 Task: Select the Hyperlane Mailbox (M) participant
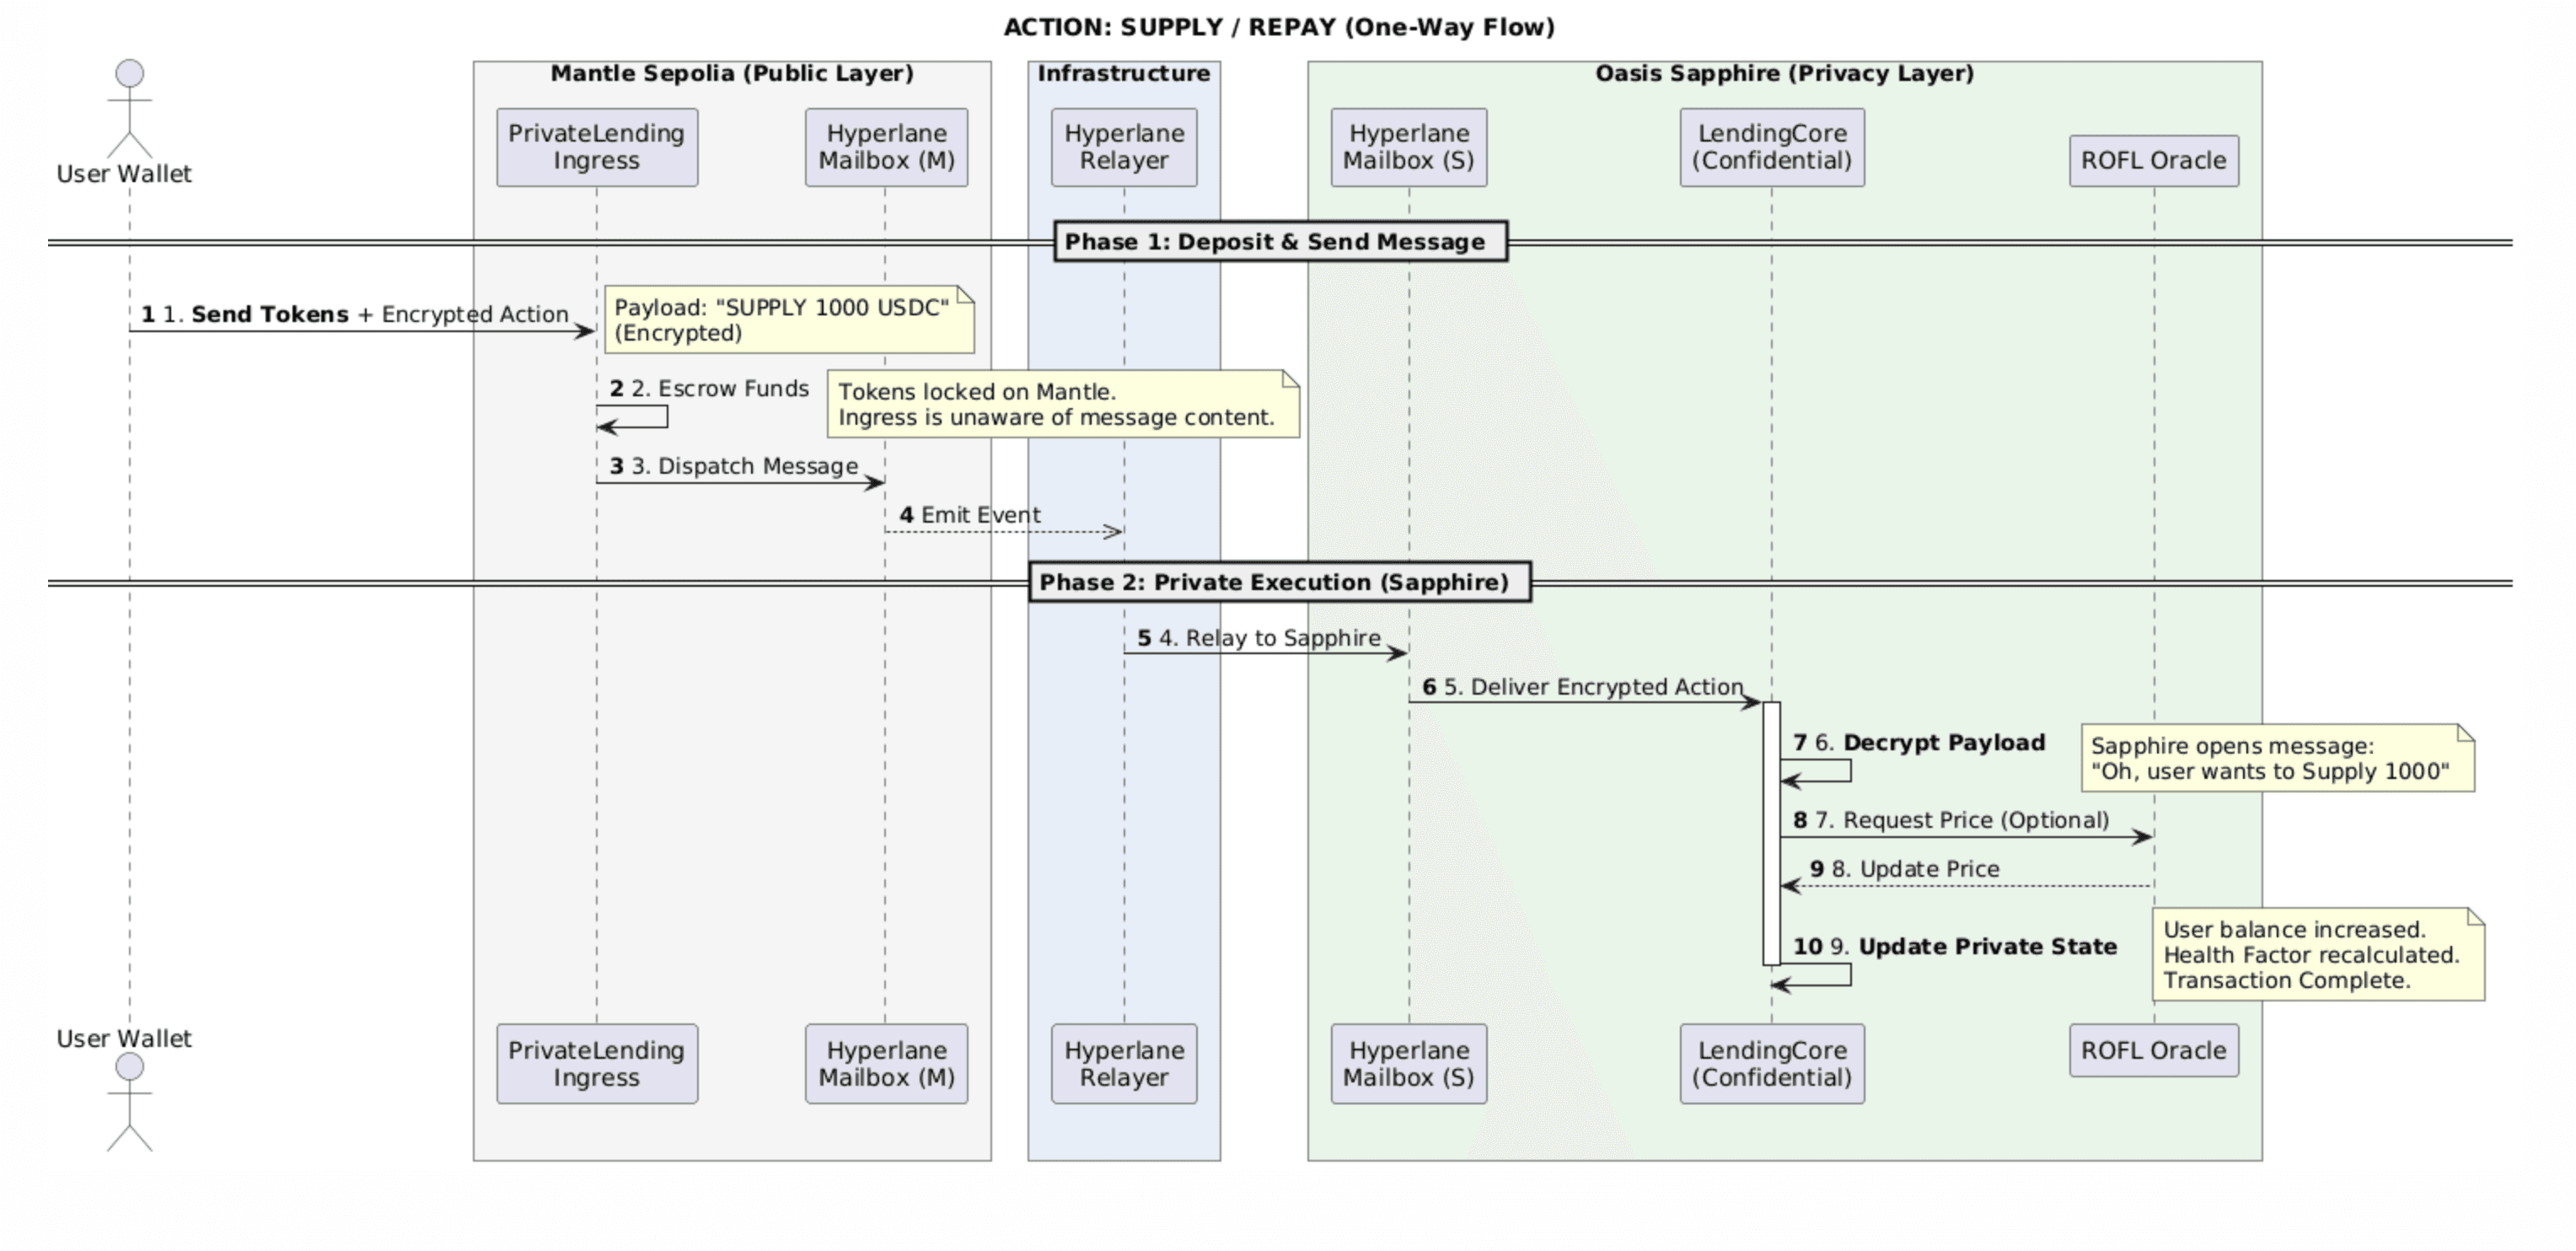tap(886, 147)
